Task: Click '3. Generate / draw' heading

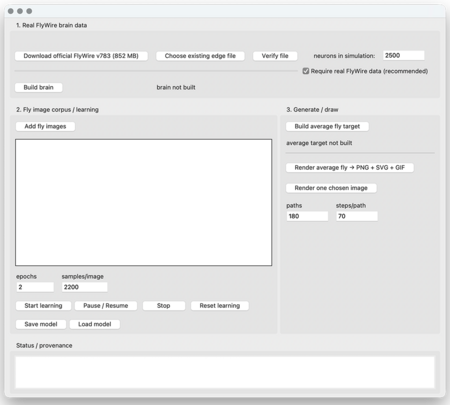Action: click(312, 110)
